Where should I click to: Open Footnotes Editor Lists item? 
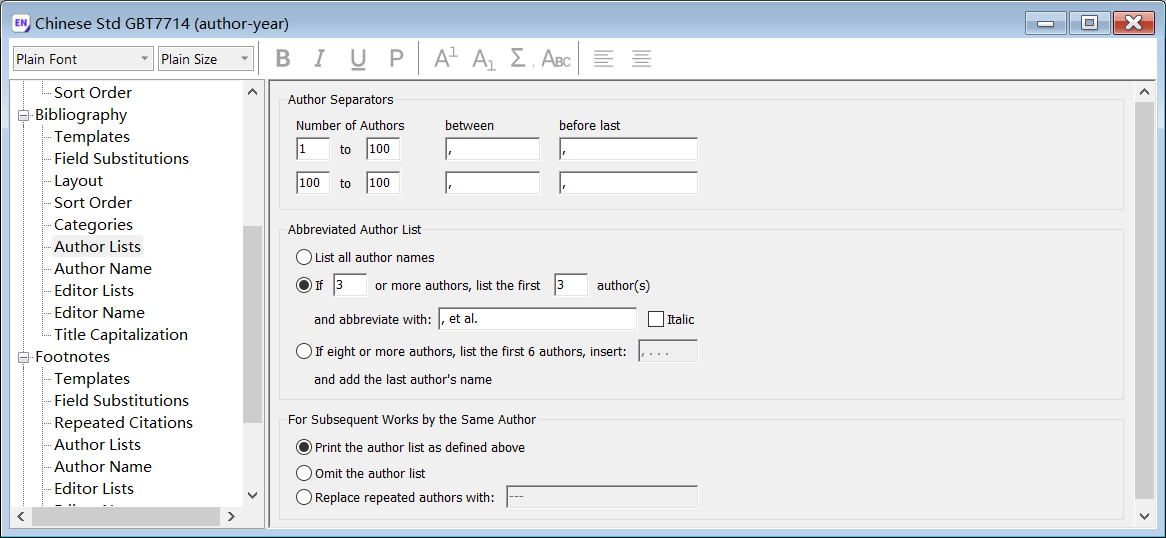coord(94,488)
